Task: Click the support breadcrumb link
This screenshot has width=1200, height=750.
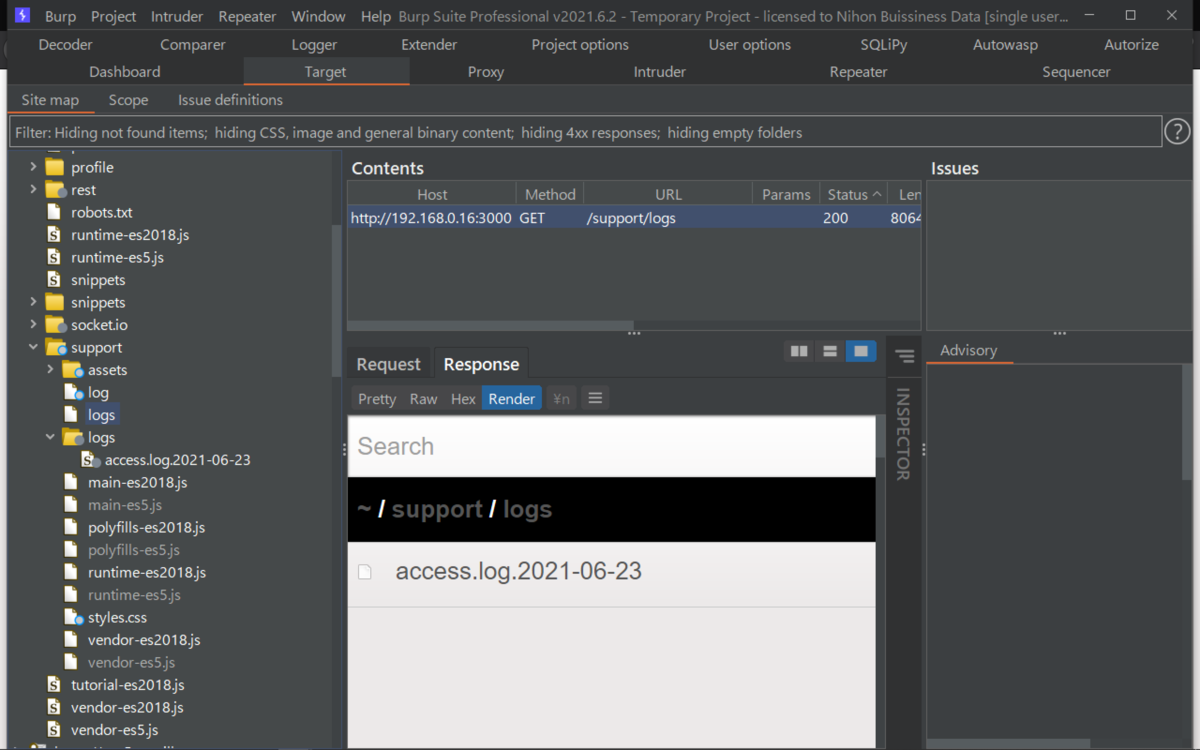Action: [437, 509]
